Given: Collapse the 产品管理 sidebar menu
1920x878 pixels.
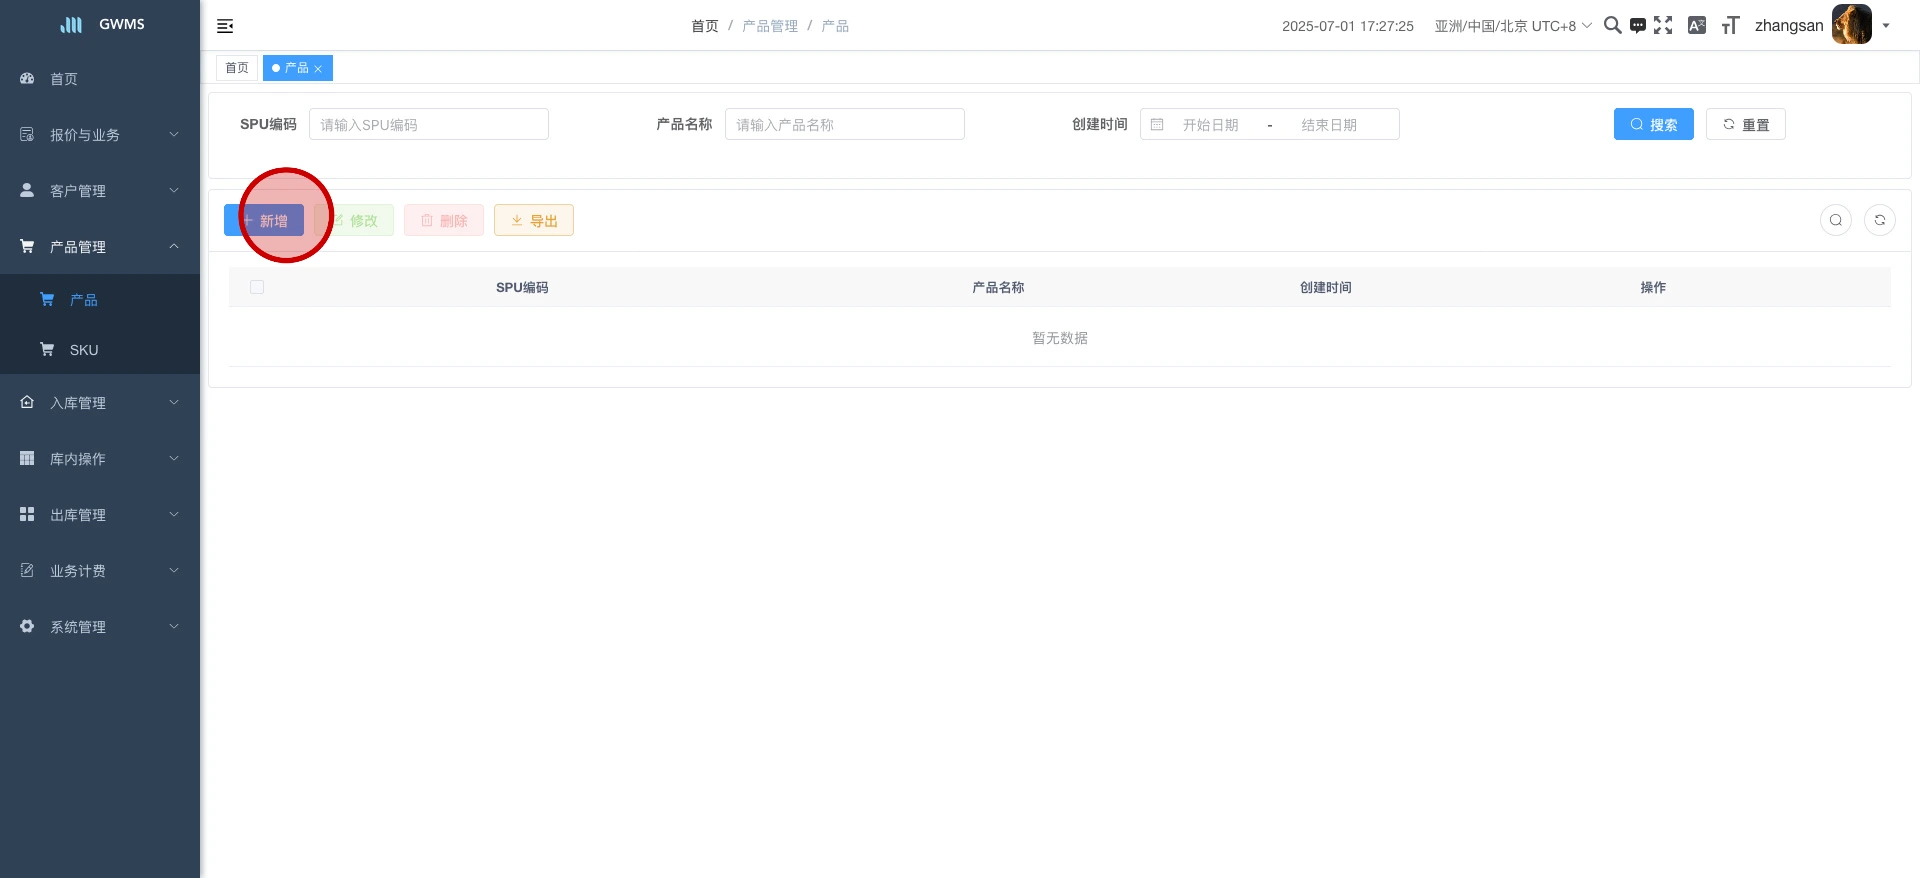Looking at the screenshot, I should [x=100, y=247].
